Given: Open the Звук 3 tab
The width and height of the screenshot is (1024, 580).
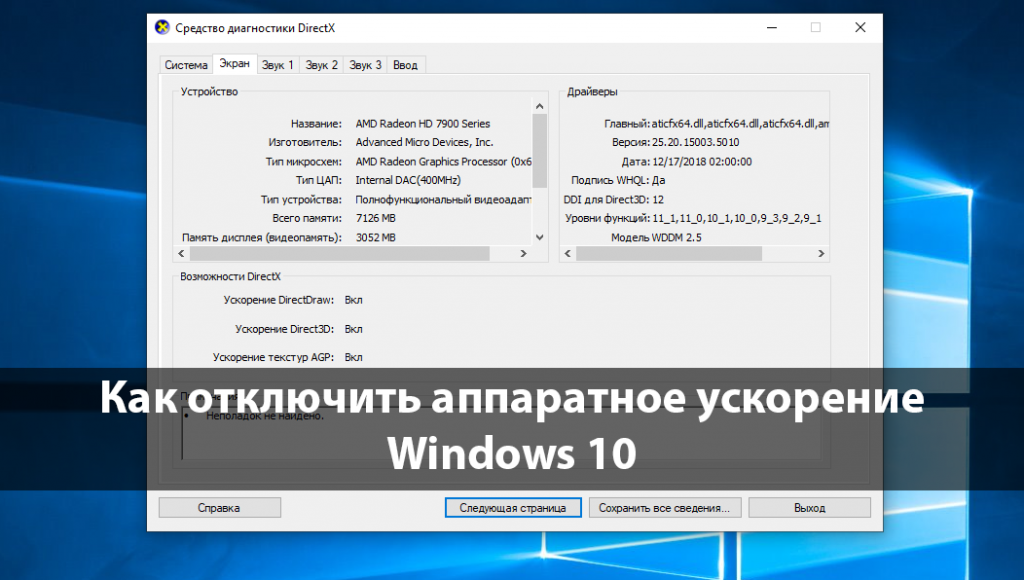Looking at the screenshot, I should (365, 63).
